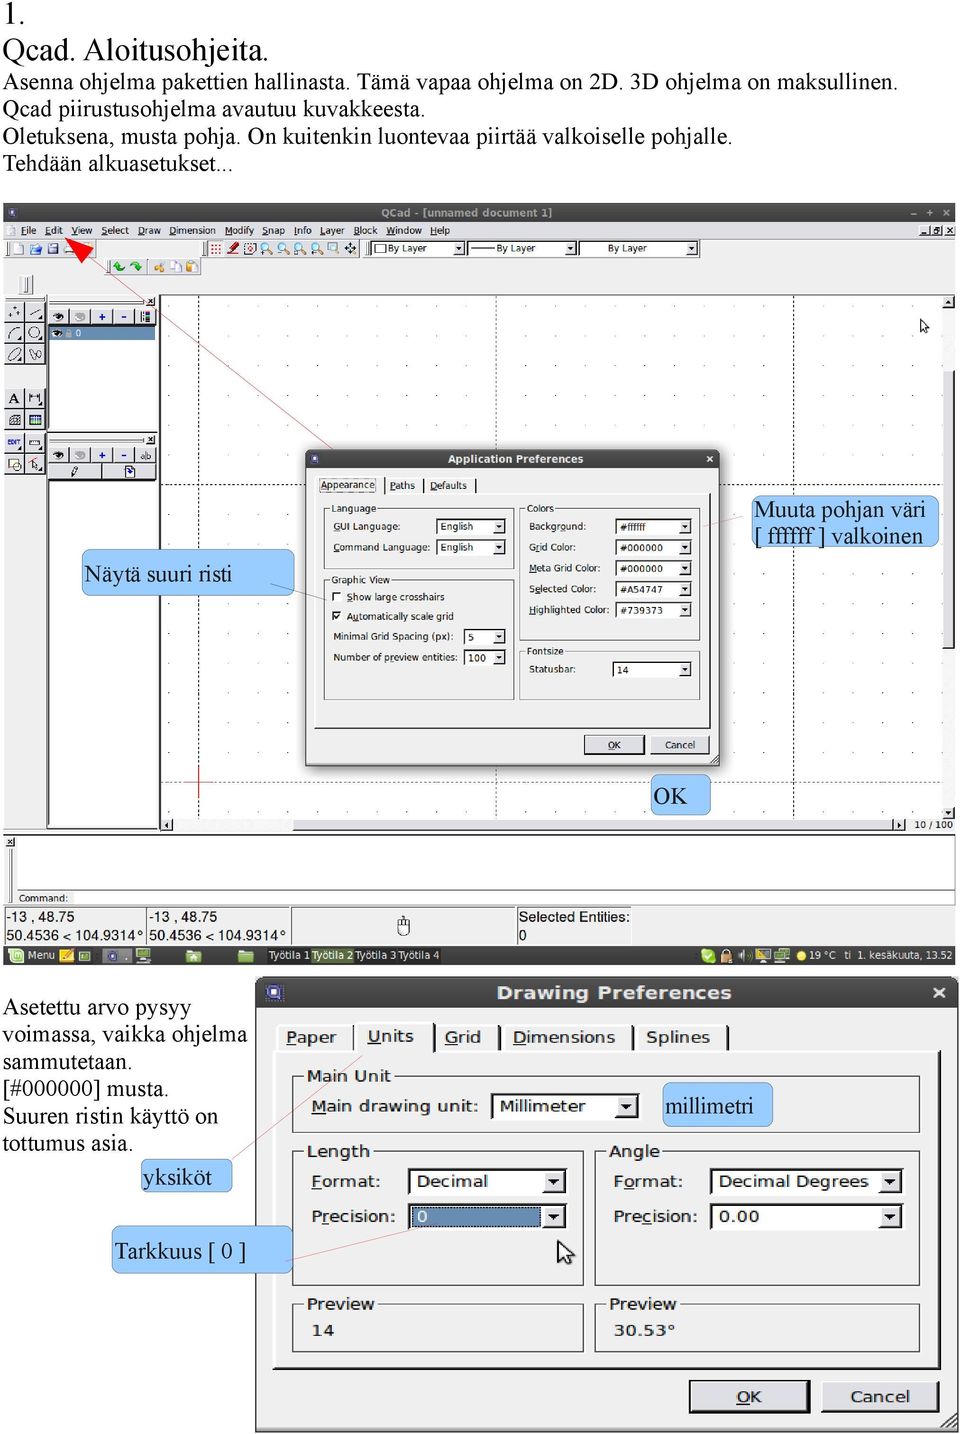
Task: Open the Circles tool in CAD toolbar
Action: coord(35,333)
